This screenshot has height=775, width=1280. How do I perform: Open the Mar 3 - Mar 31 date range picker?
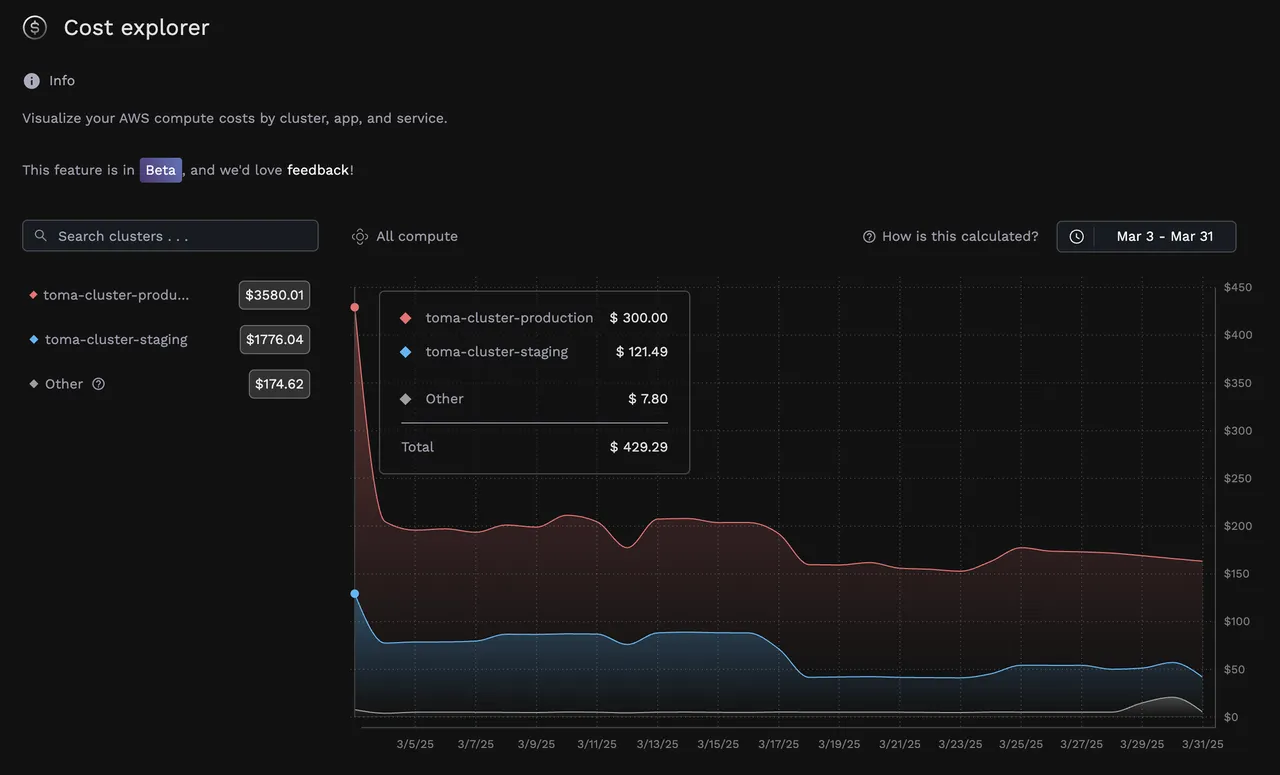click(1146, 237)
